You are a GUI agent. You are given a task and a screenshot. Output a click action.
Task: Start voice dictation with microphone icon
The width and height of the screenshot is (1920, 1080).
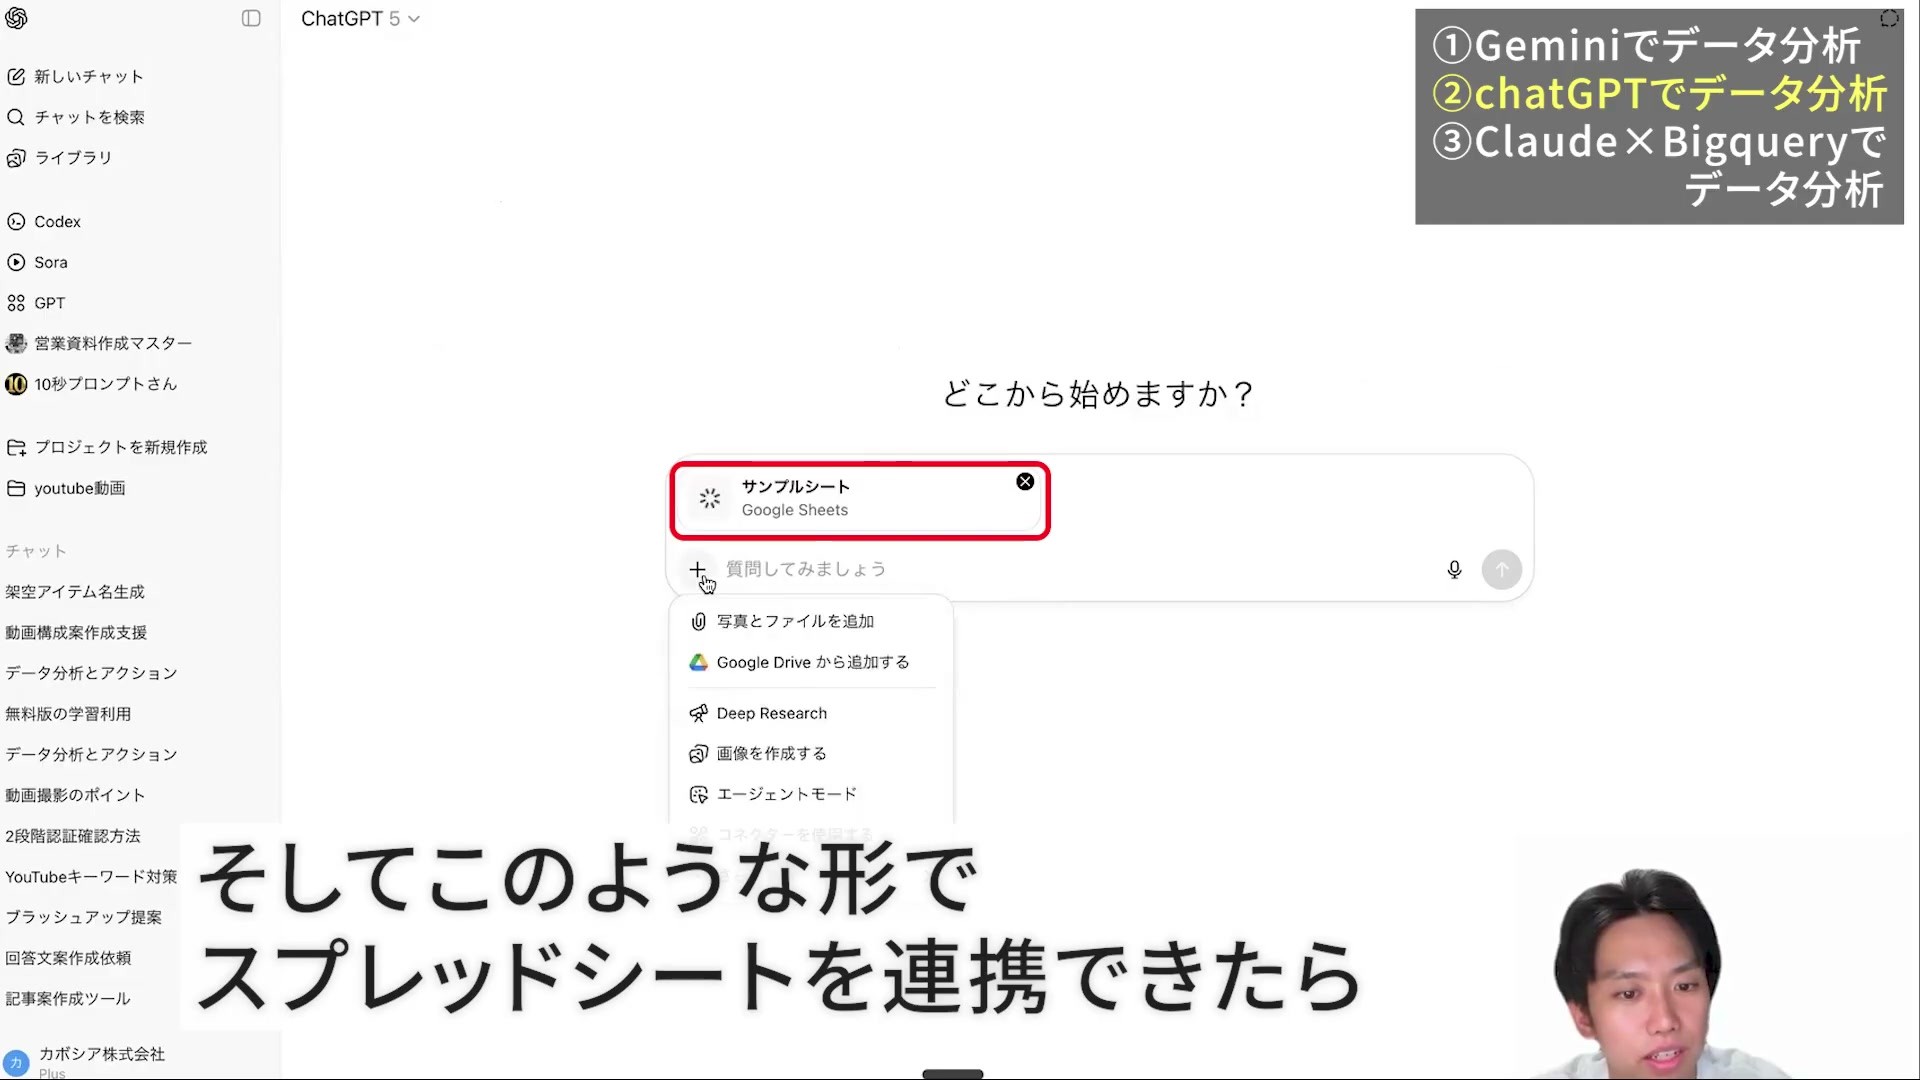1454,569
